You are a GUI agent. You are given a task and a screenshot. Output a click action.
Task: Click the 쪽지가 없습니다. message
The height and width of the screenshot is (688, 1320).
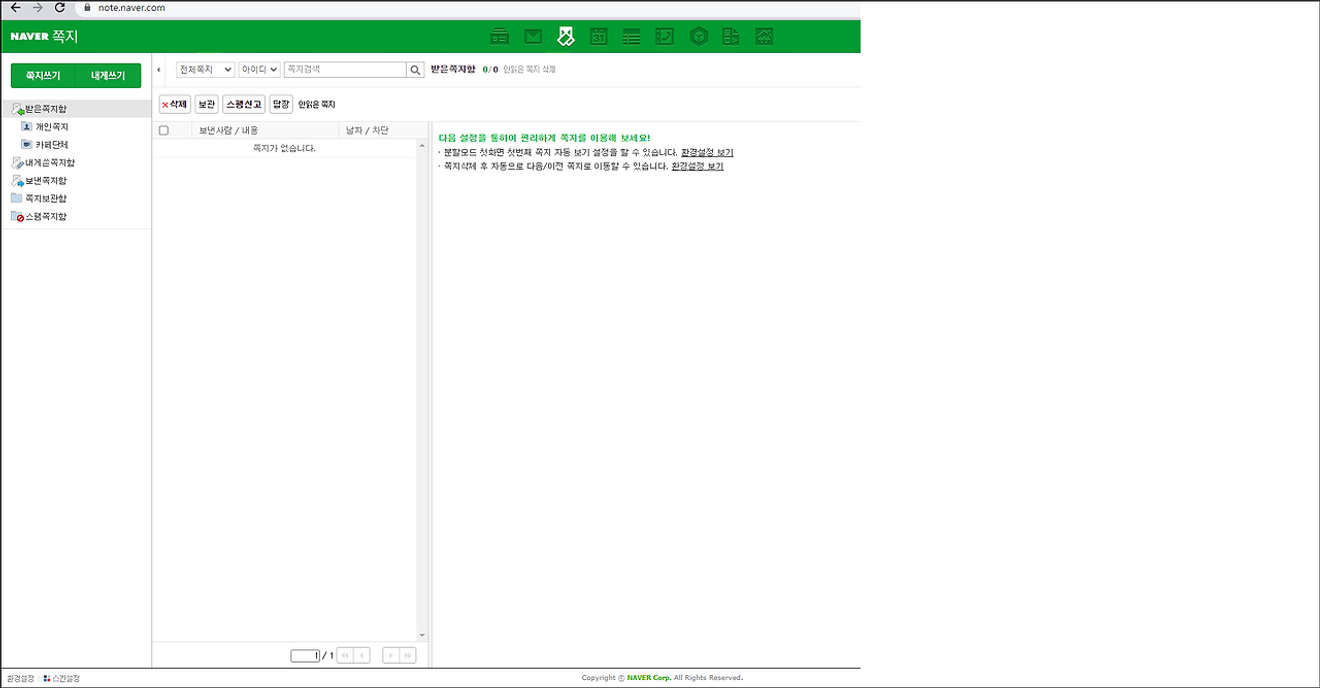click(284, 148)
